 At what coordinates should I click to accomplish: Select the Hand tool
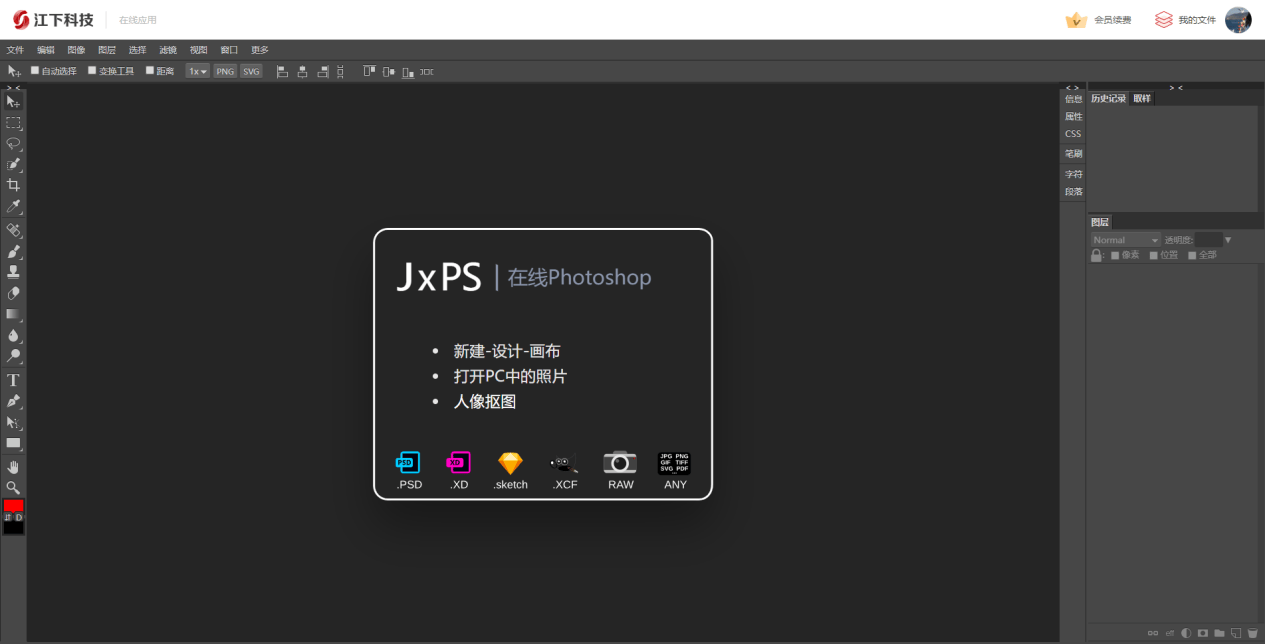(x=13, y=467)
